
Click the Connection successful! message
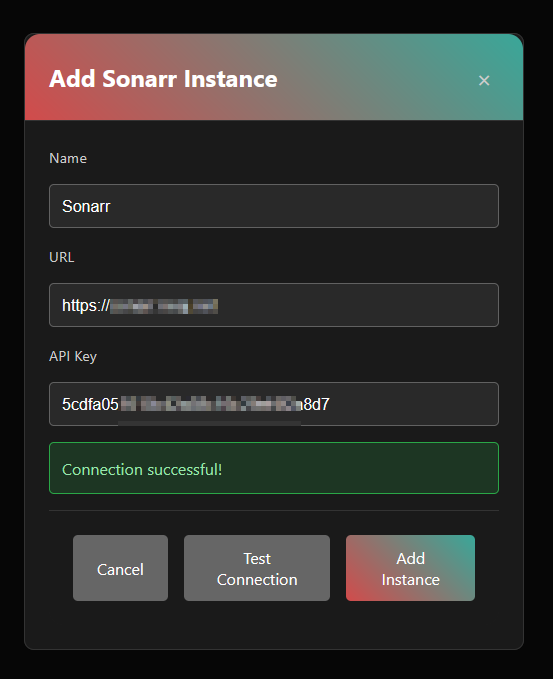(274, 468)
